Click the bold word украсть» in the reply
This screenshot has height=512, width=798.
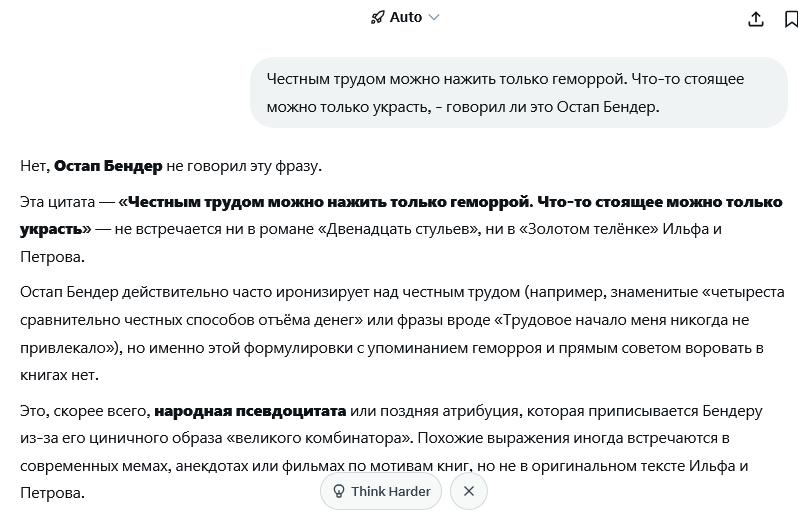tap(55, 229)
